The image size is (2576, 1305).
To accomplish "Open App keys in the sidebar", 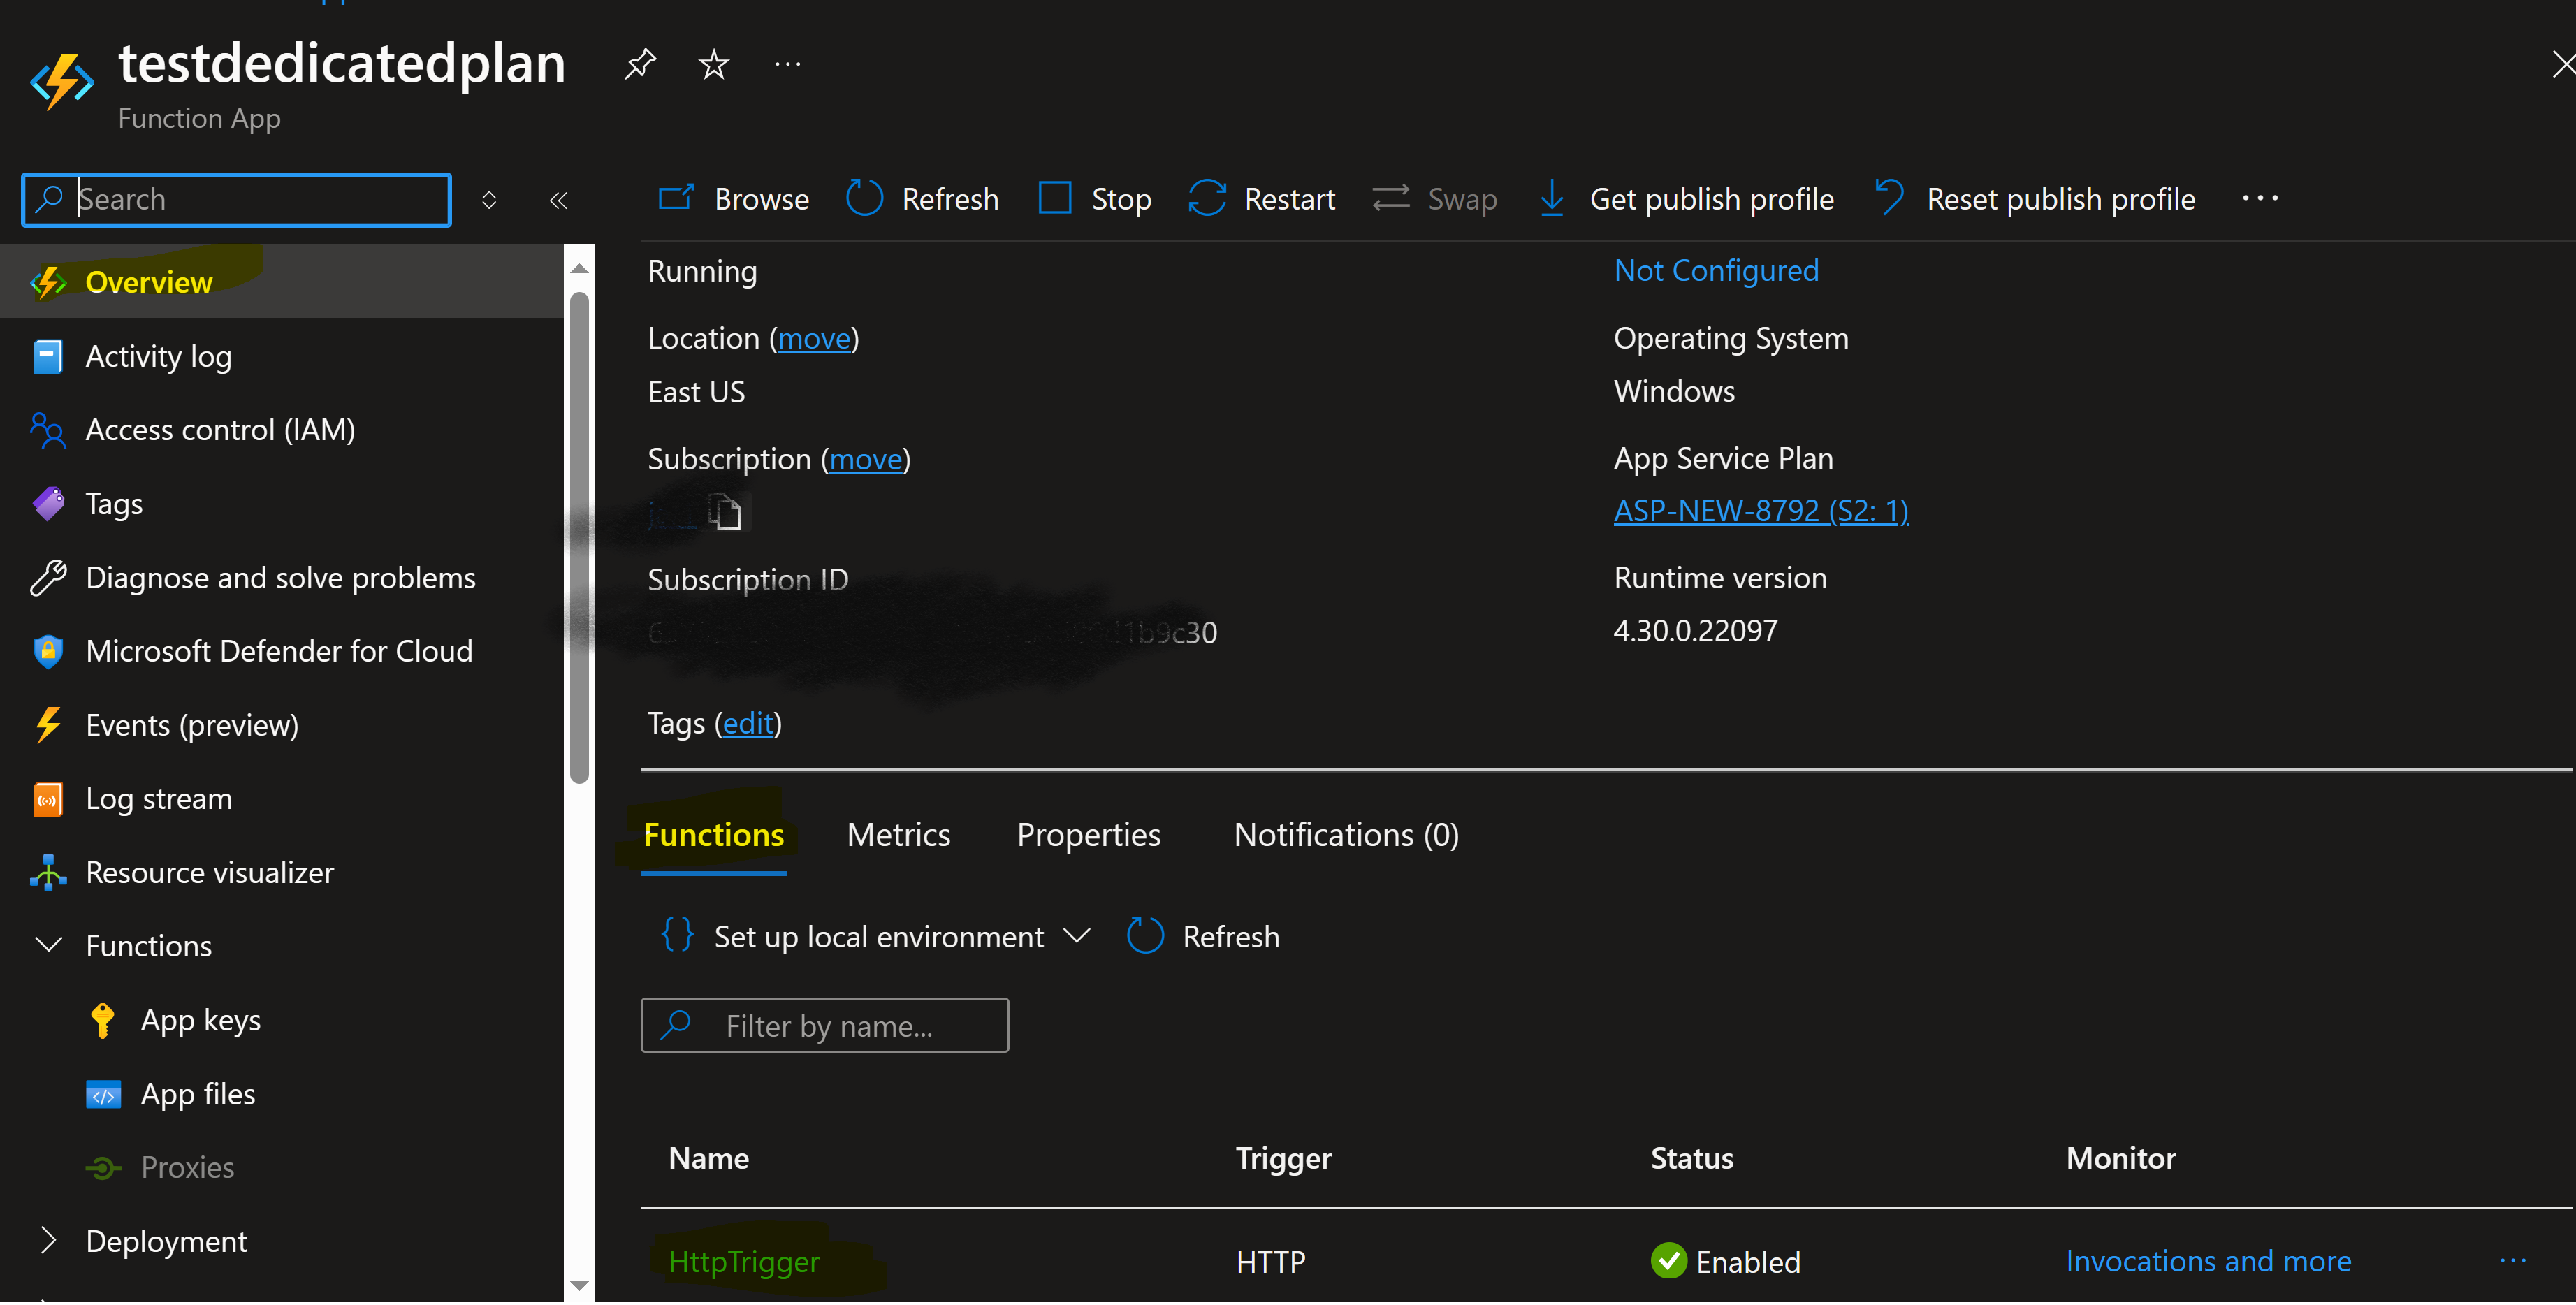I will point(200,1019).
